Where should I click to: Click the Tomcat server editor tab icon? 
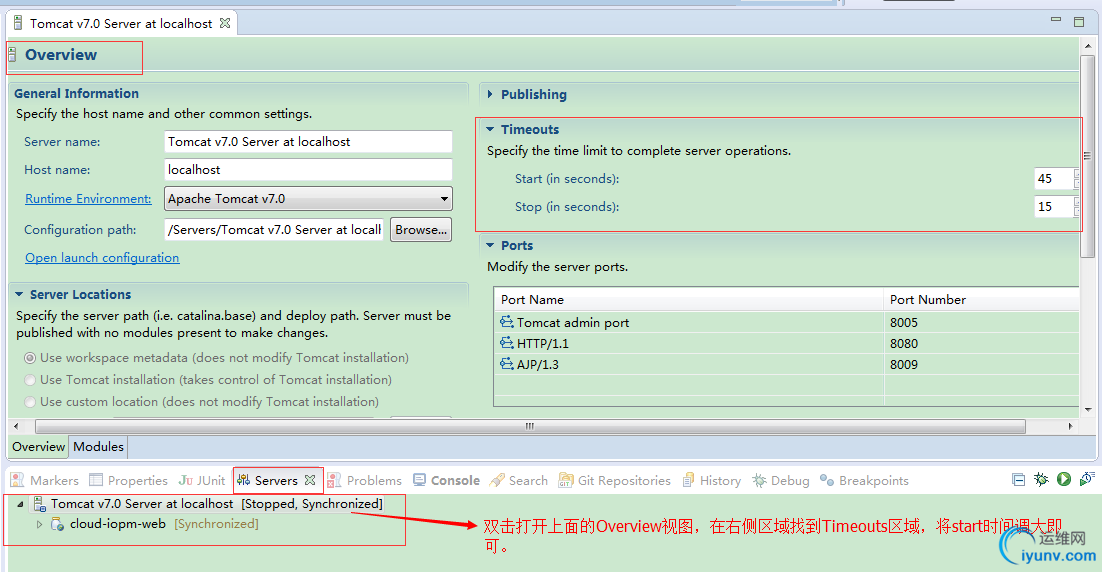(18, 23)
